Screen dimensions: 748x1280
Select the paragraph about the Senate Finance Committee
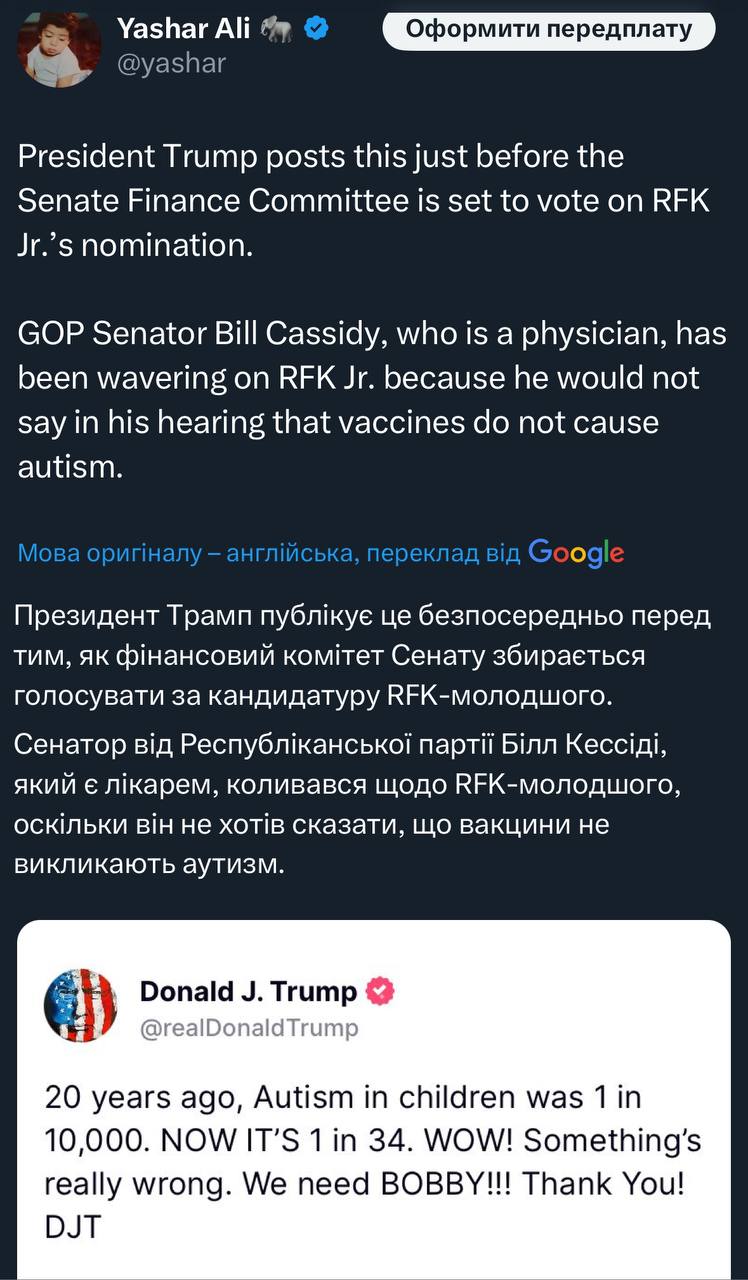365,200
